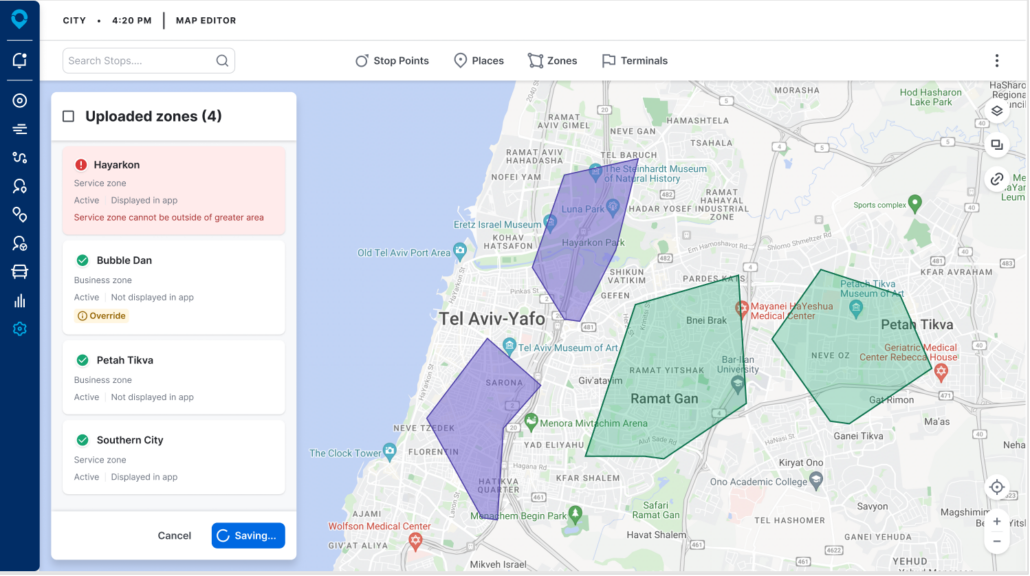Image resolution: width=1030 pixels, height=576 pixels.
Task: Click the search magnifier icon
Action: click(222, 60)
